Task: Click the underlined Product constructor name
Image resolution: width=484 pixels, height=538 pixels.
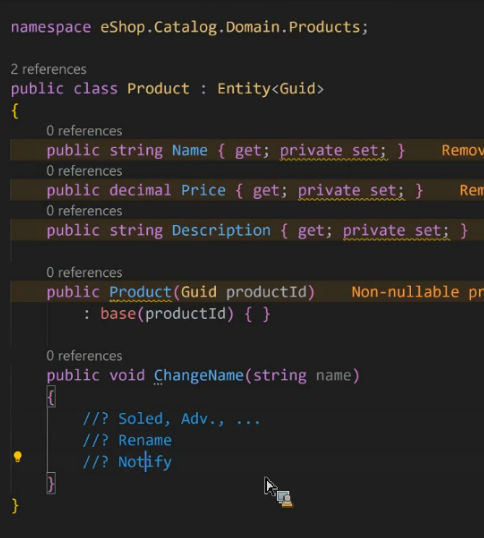Action: click(140, 292)
